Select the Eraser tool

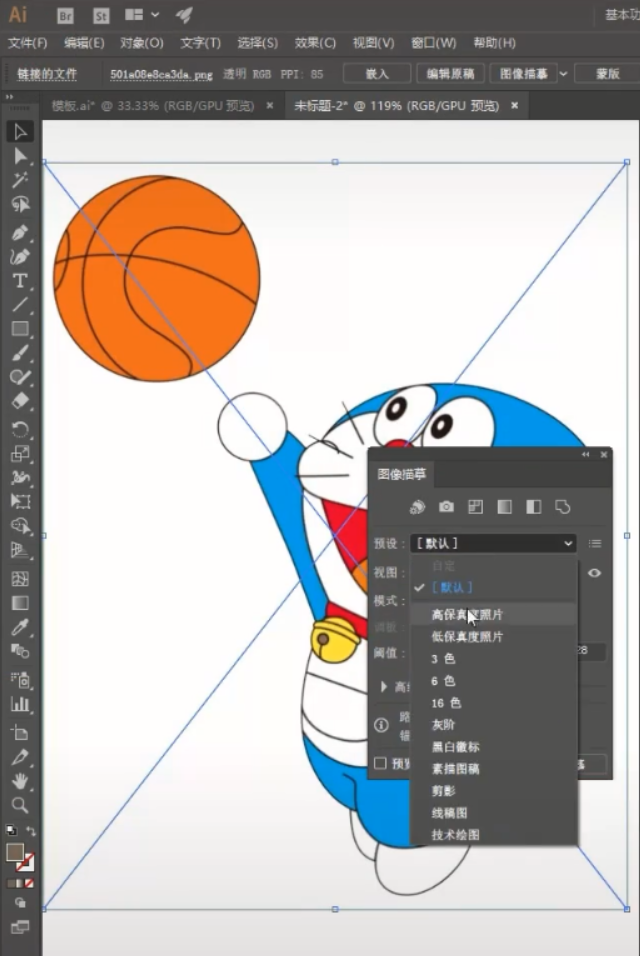coord(20,401)
